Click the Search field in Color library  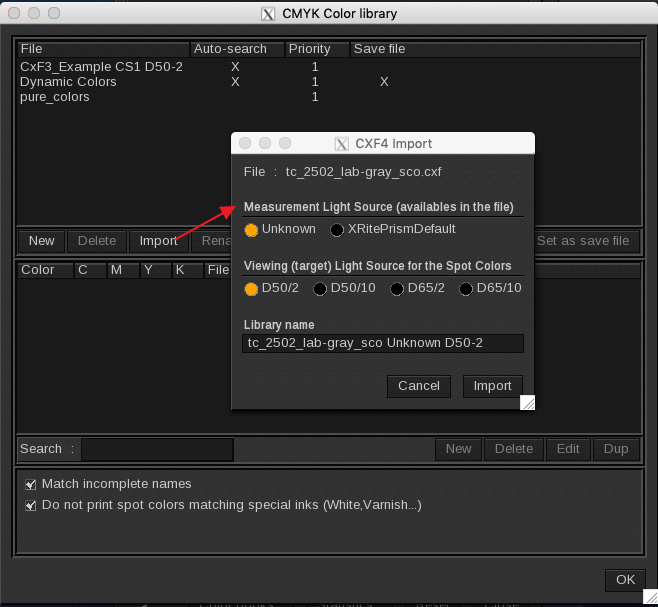157,449
